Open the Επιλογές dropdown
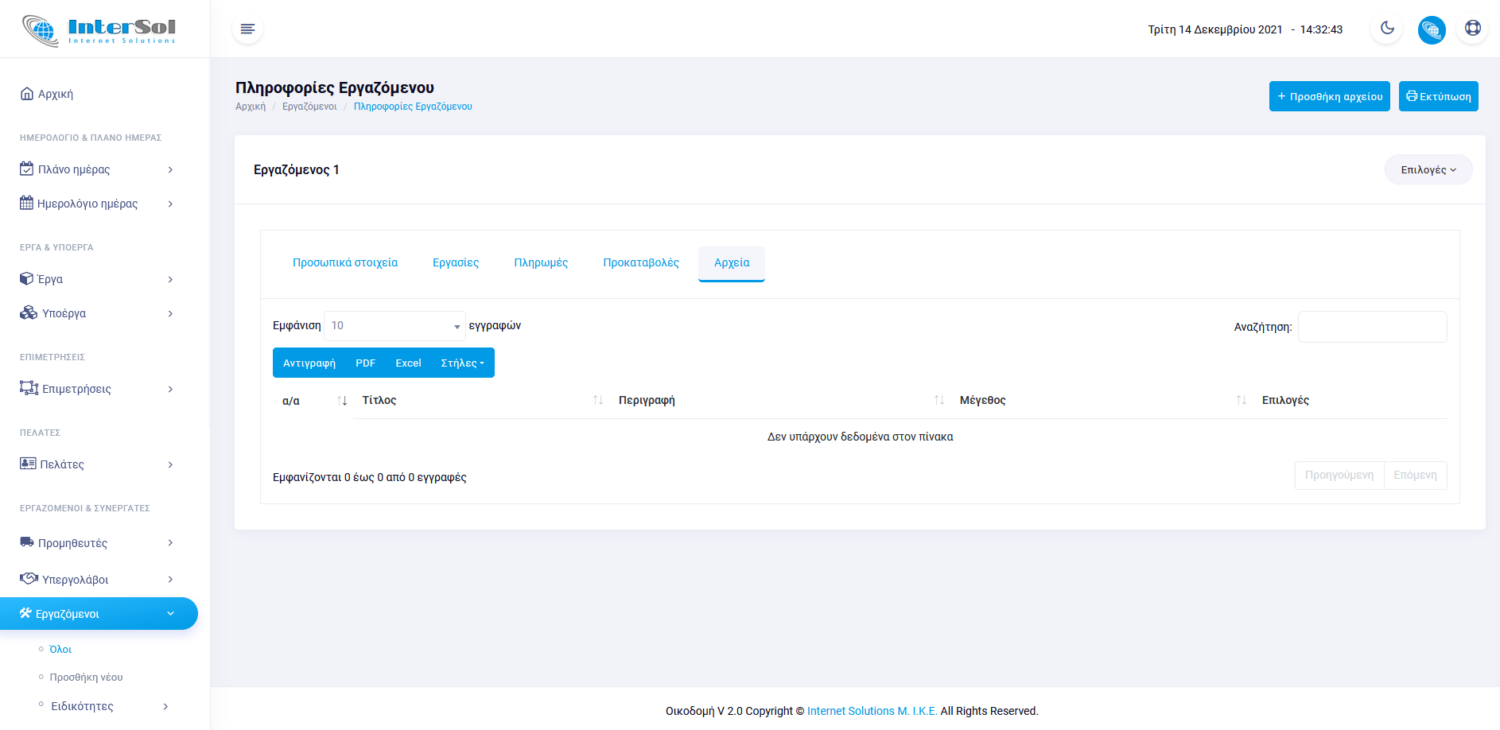Screen dimensions: 1500x730 pyautogui.click(x=1428, y=170)
